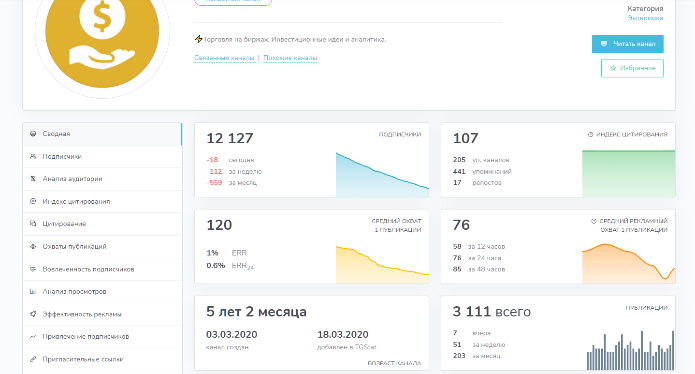Click the creation date 03.03.2020

click(x=231, y=335)
